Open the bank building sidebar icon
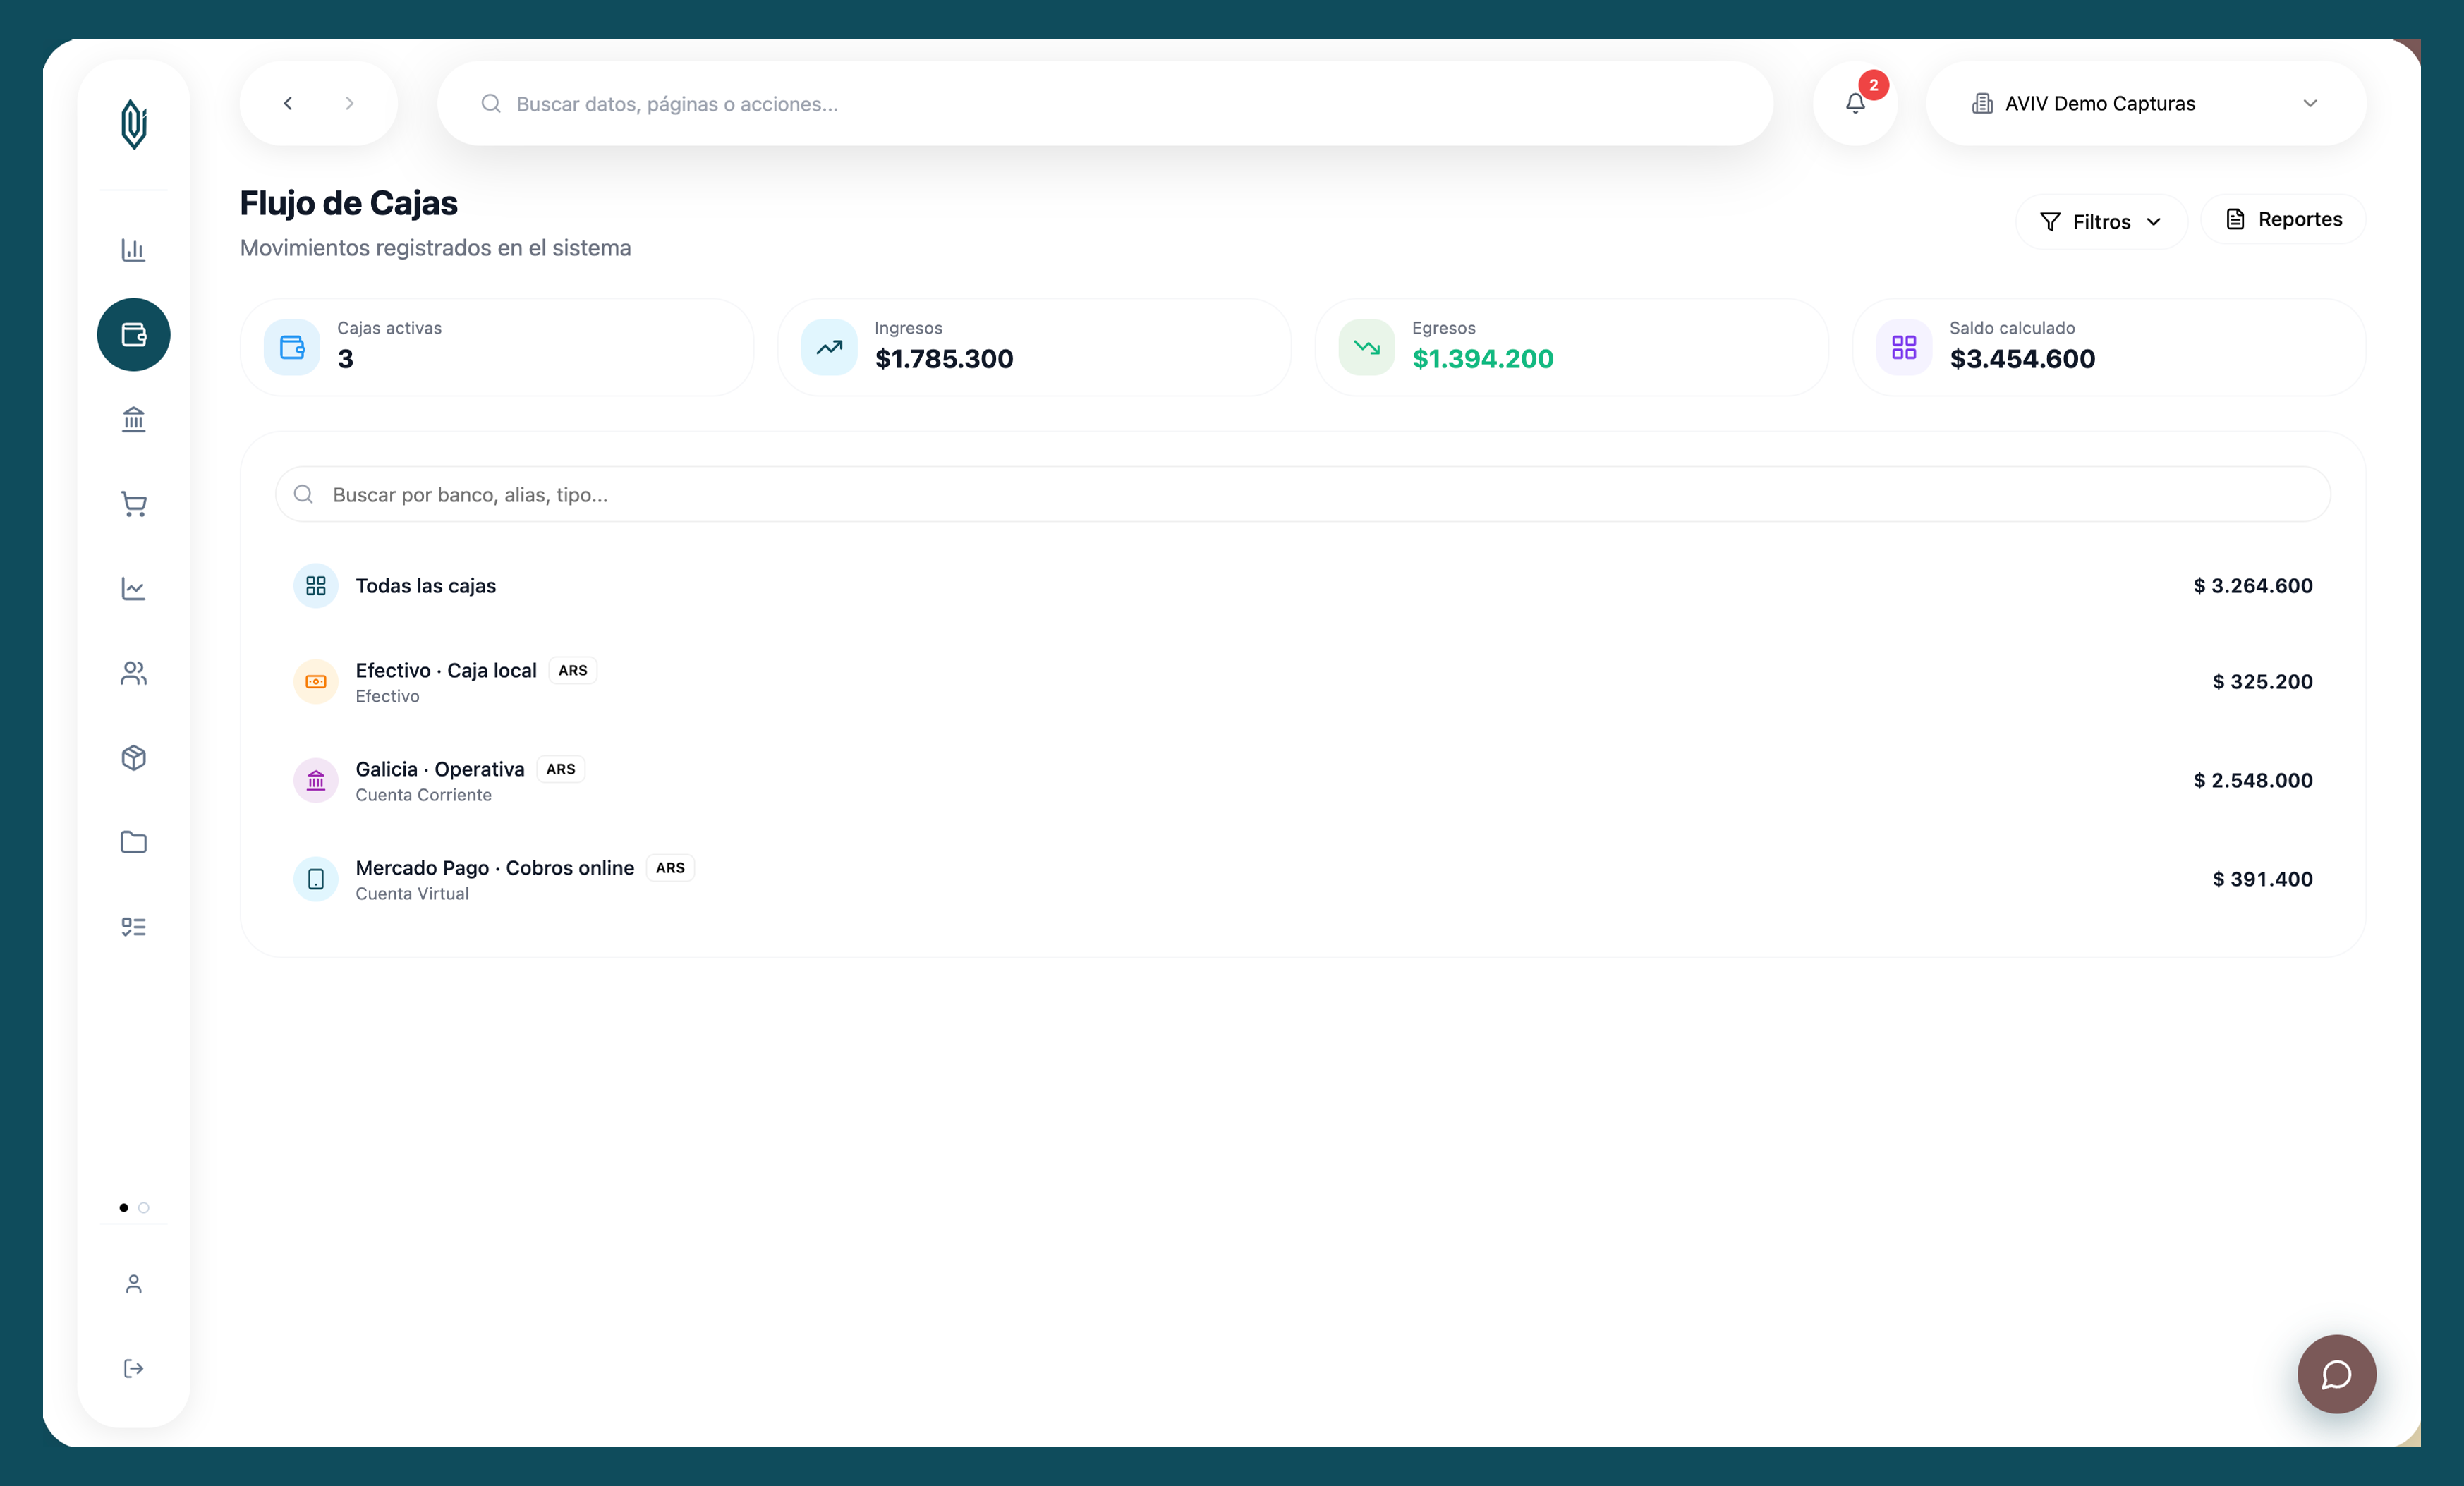Screen dimensions: 2464x1486 [134, 419]
